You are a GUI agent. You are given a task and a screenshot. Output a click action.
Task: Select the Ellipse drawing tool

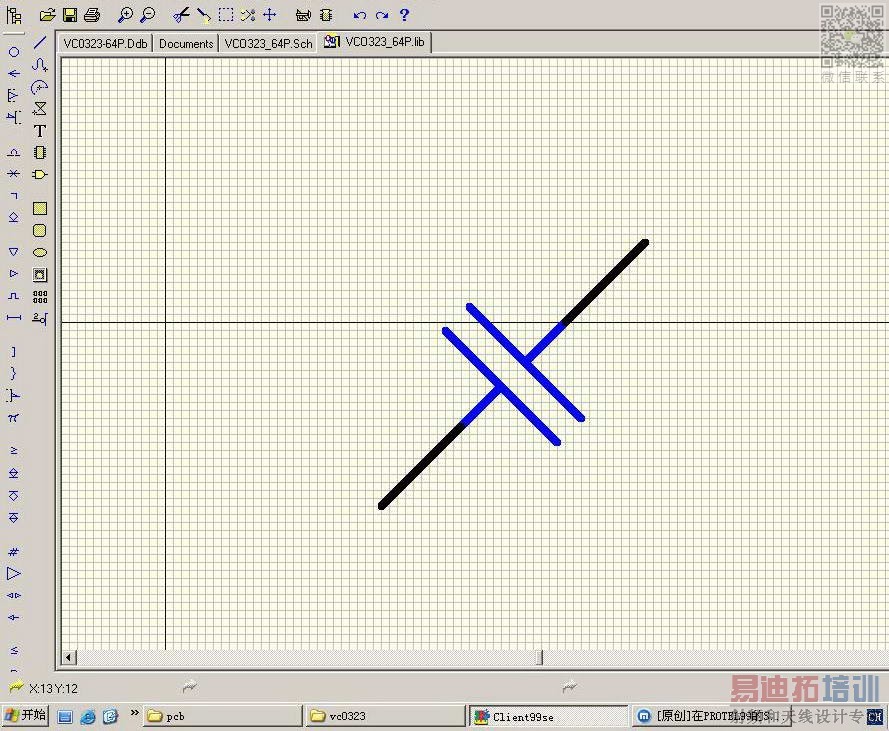coord(40,253)
